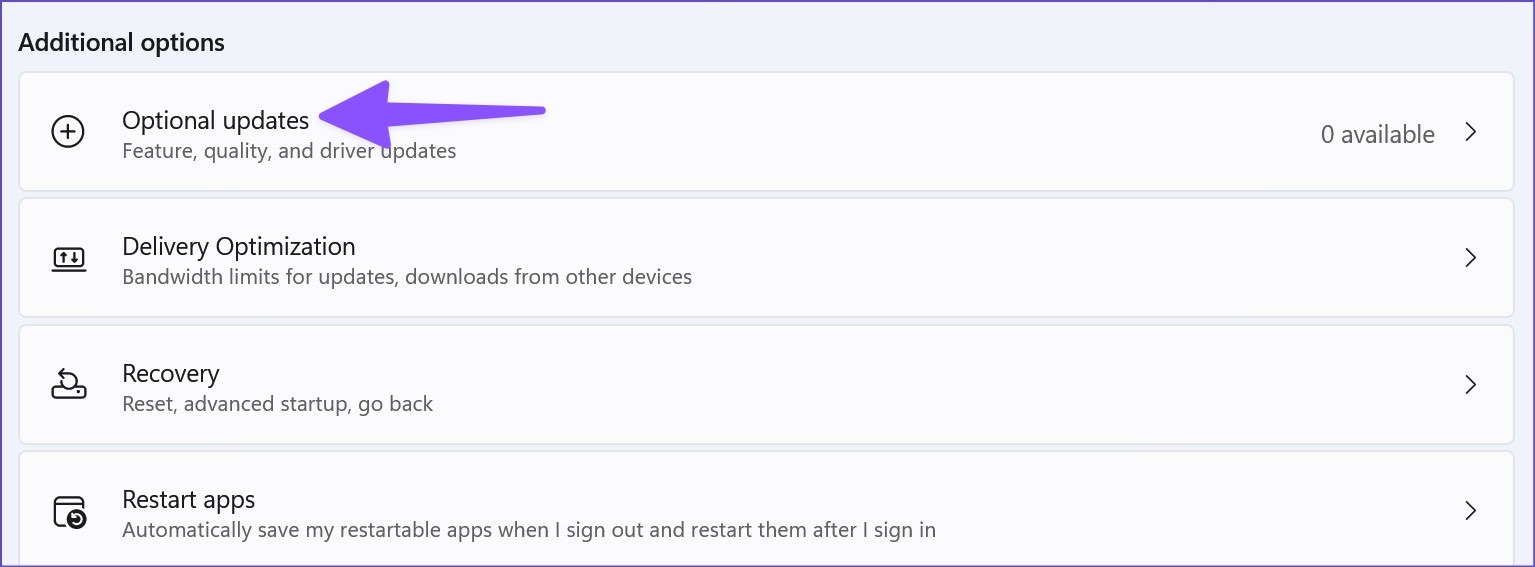1535x567 pixels.
Task: Click blank area inside the Recovery card
Action: pos(900,385)
